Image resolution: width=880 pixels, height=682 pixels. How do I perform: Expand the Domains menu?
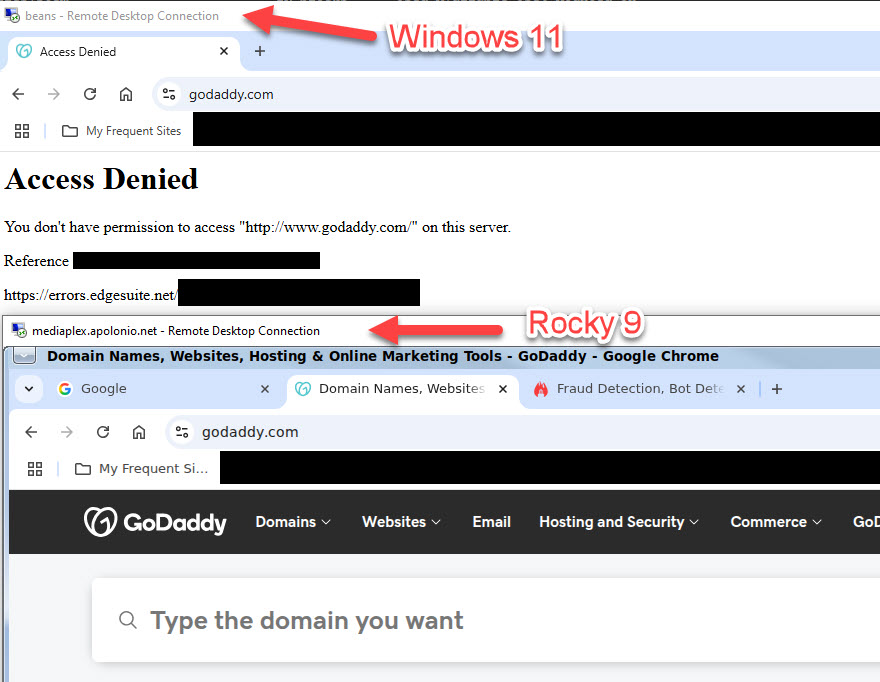(x=293, y=522)
